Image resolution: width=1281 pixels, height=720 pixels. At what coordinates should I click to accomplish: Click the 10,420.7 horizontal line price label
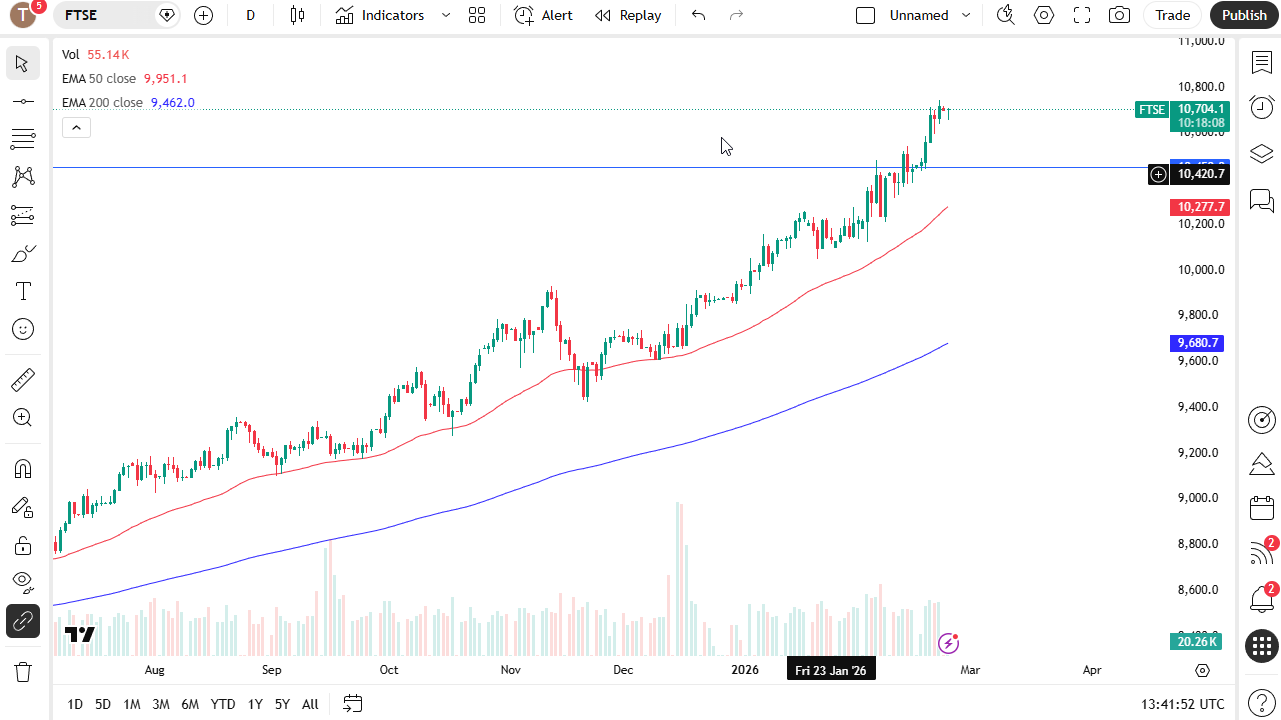pyautogui.click(x=1200, y=174)
